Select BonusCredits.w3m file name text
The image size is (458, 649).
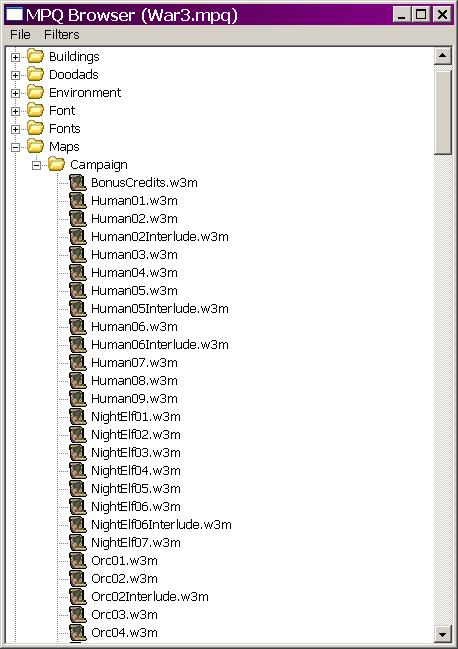click(x=144, y=183)
